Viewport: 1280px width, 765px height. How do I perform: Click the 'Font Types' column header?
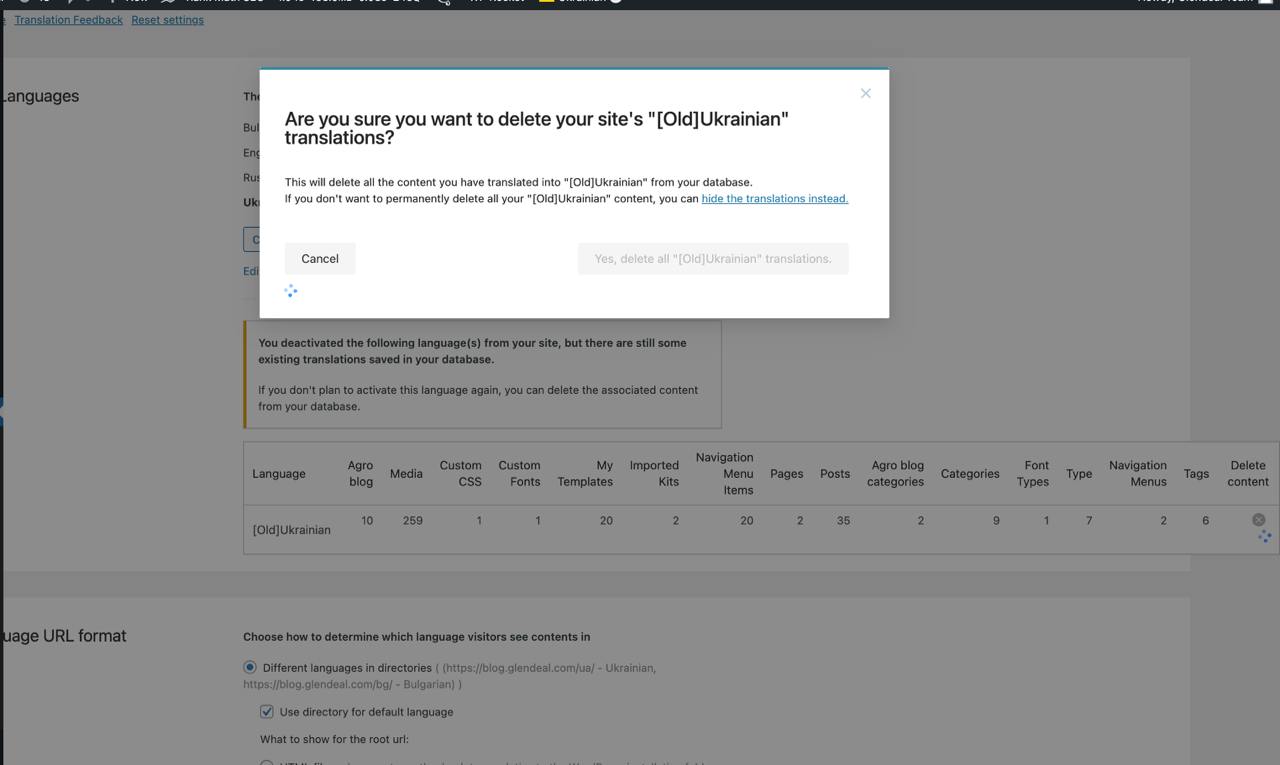pos(1033,474)
